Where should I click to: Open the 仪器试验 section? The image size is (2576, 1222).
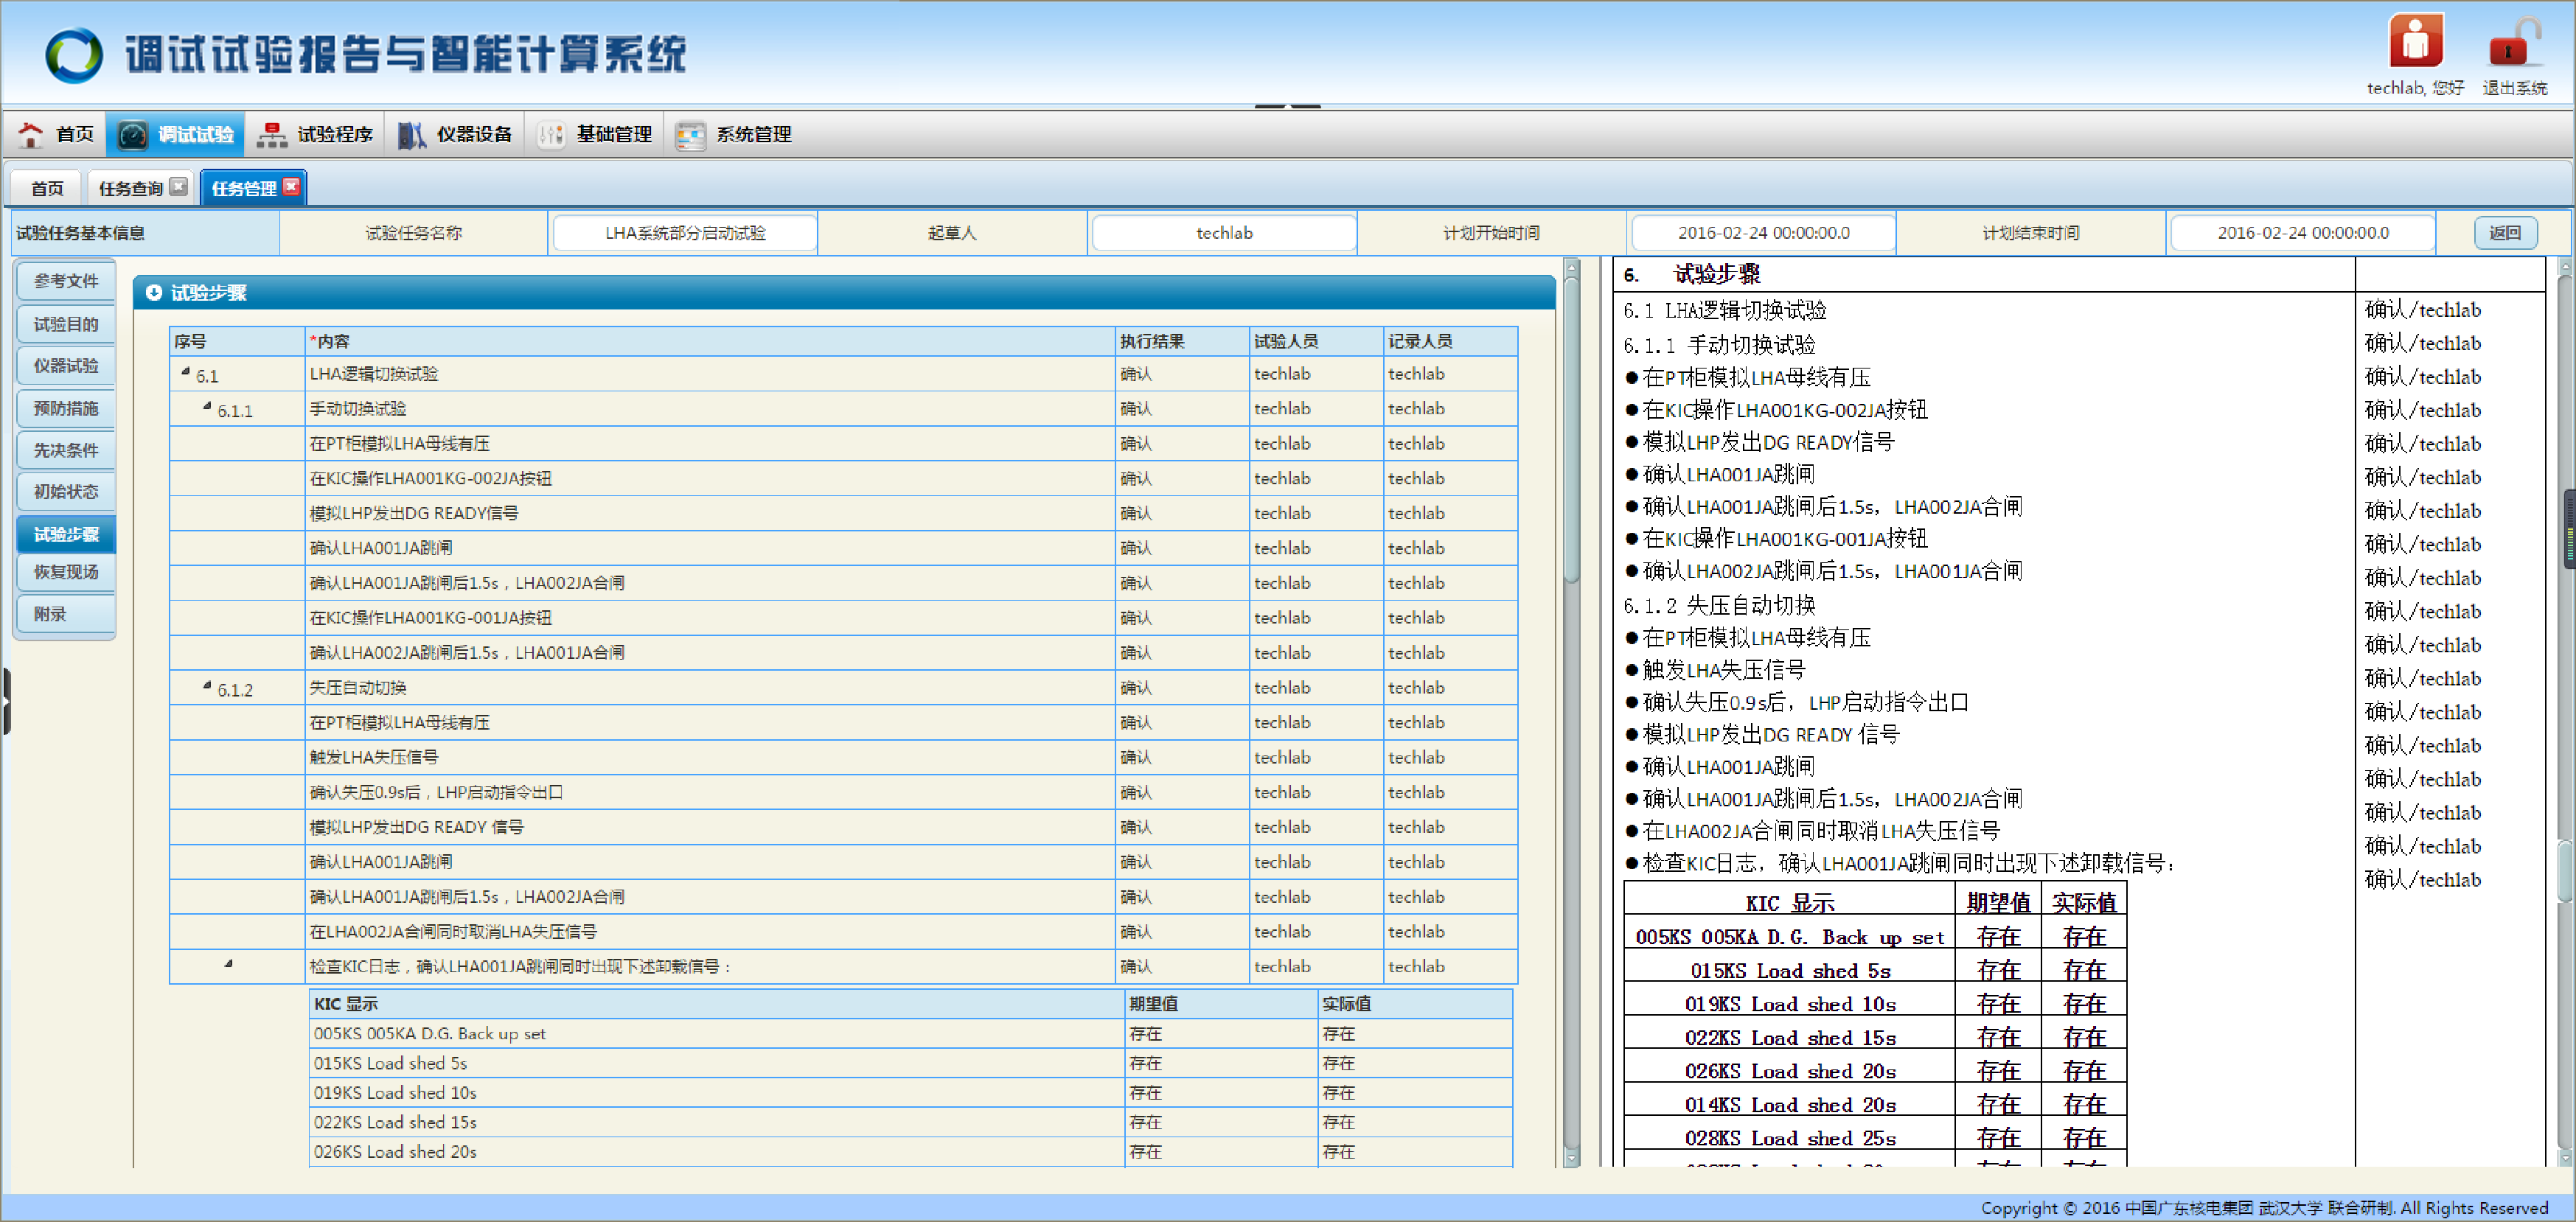click(66, 366)
